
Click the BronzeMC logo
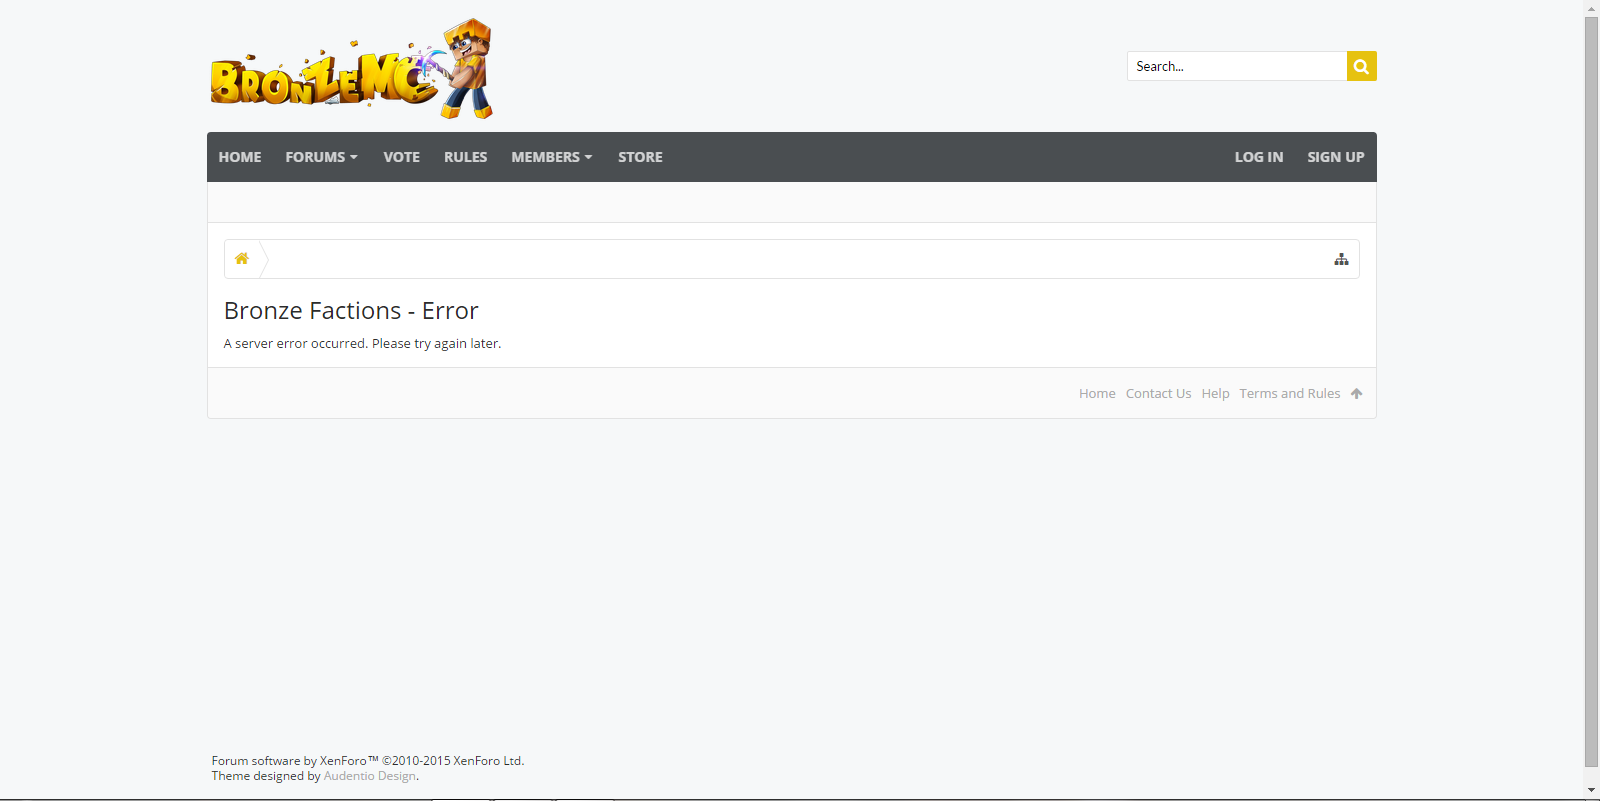coord(351,70)
